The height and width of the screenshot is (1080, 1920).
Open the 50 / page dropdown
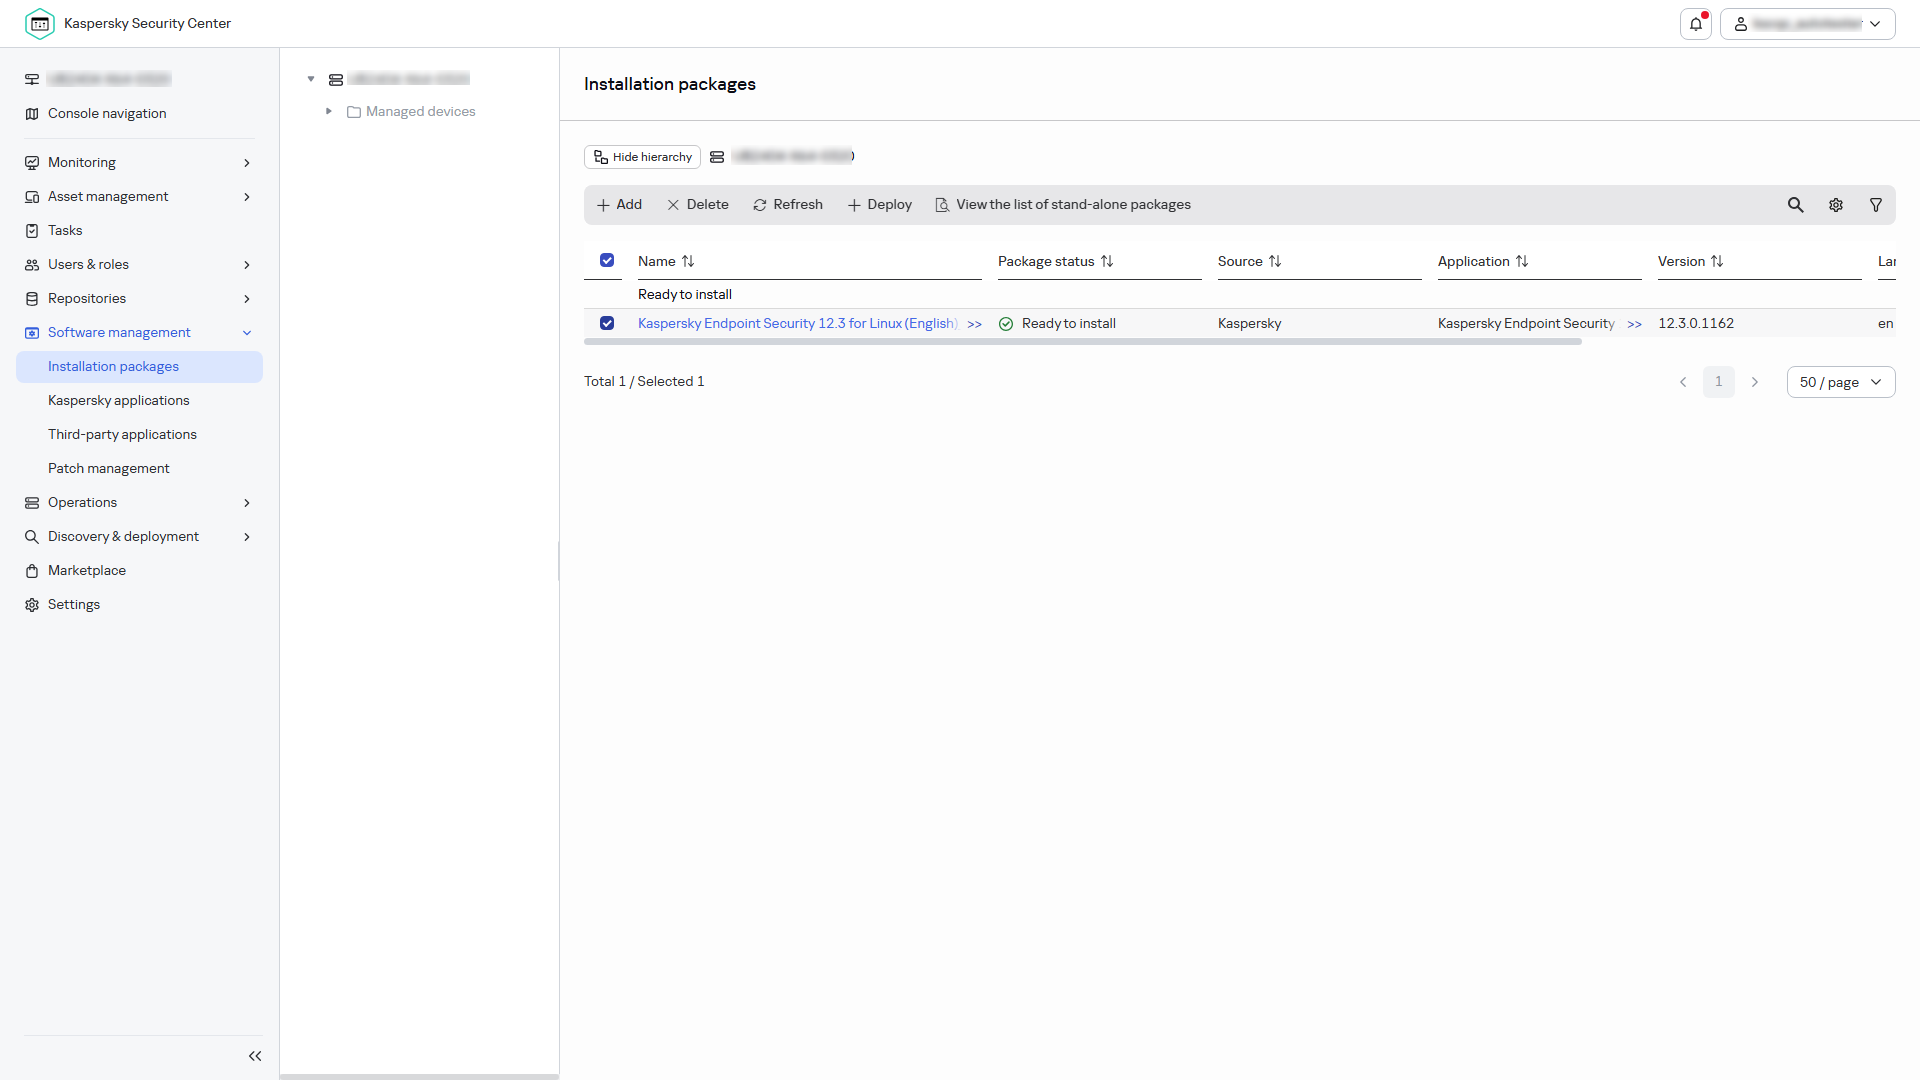(x=1841, y=382)
